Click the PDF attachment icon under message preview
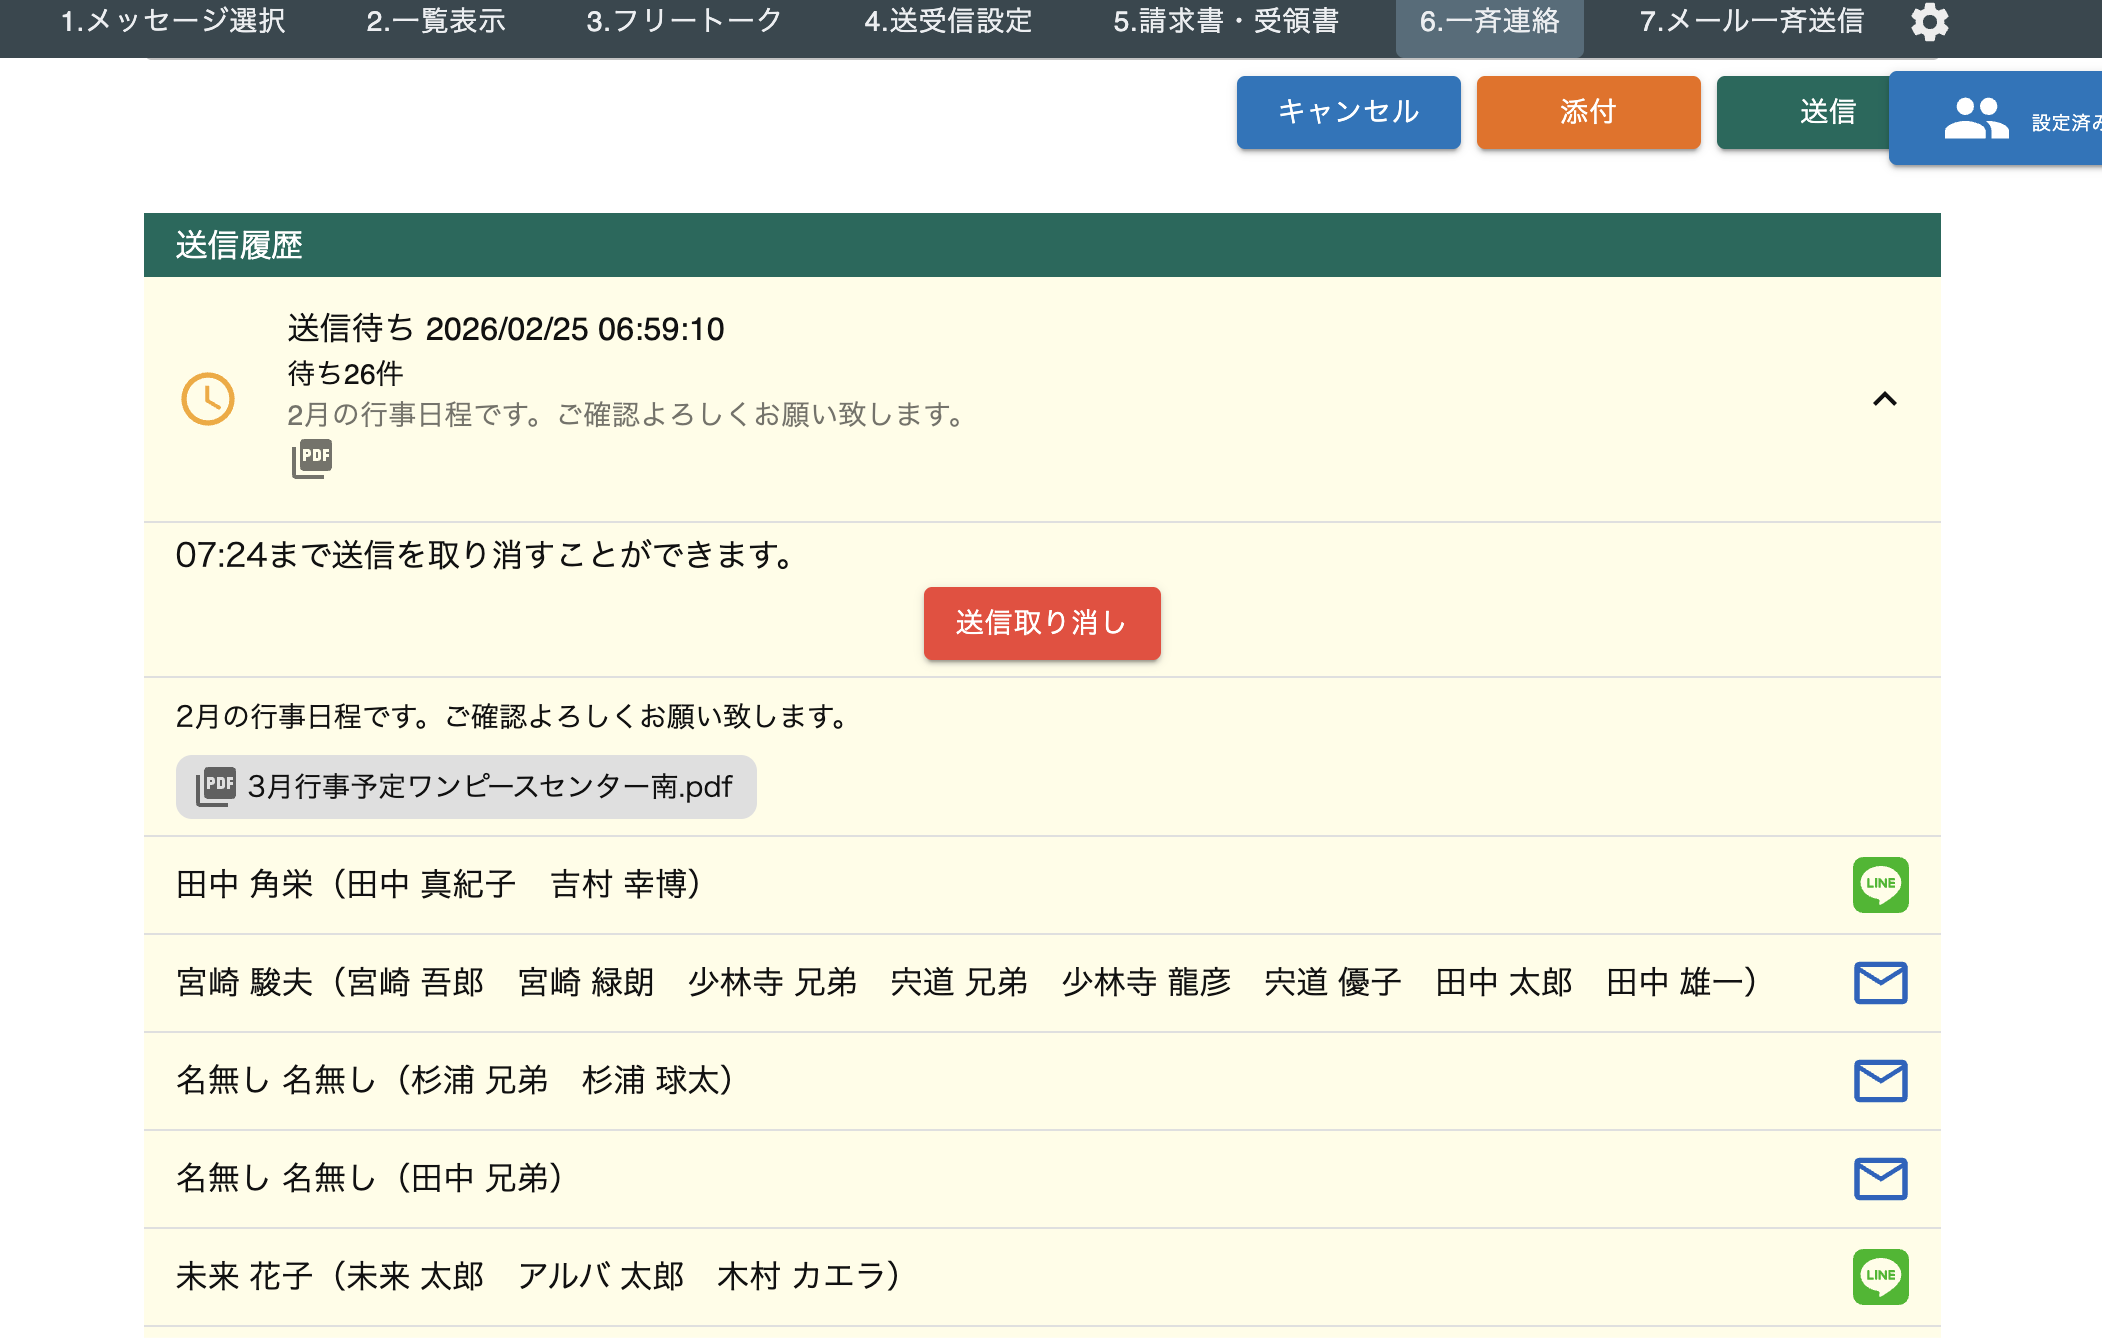Screen dimensions: 2102x1338 312,459
